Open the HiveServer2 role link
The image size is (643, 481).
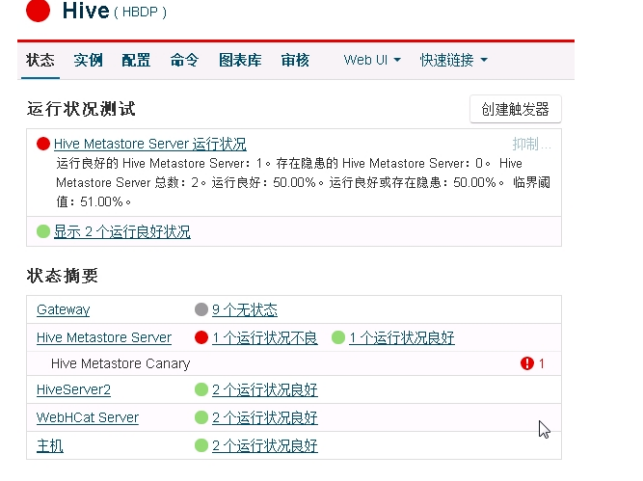[73, 390]
